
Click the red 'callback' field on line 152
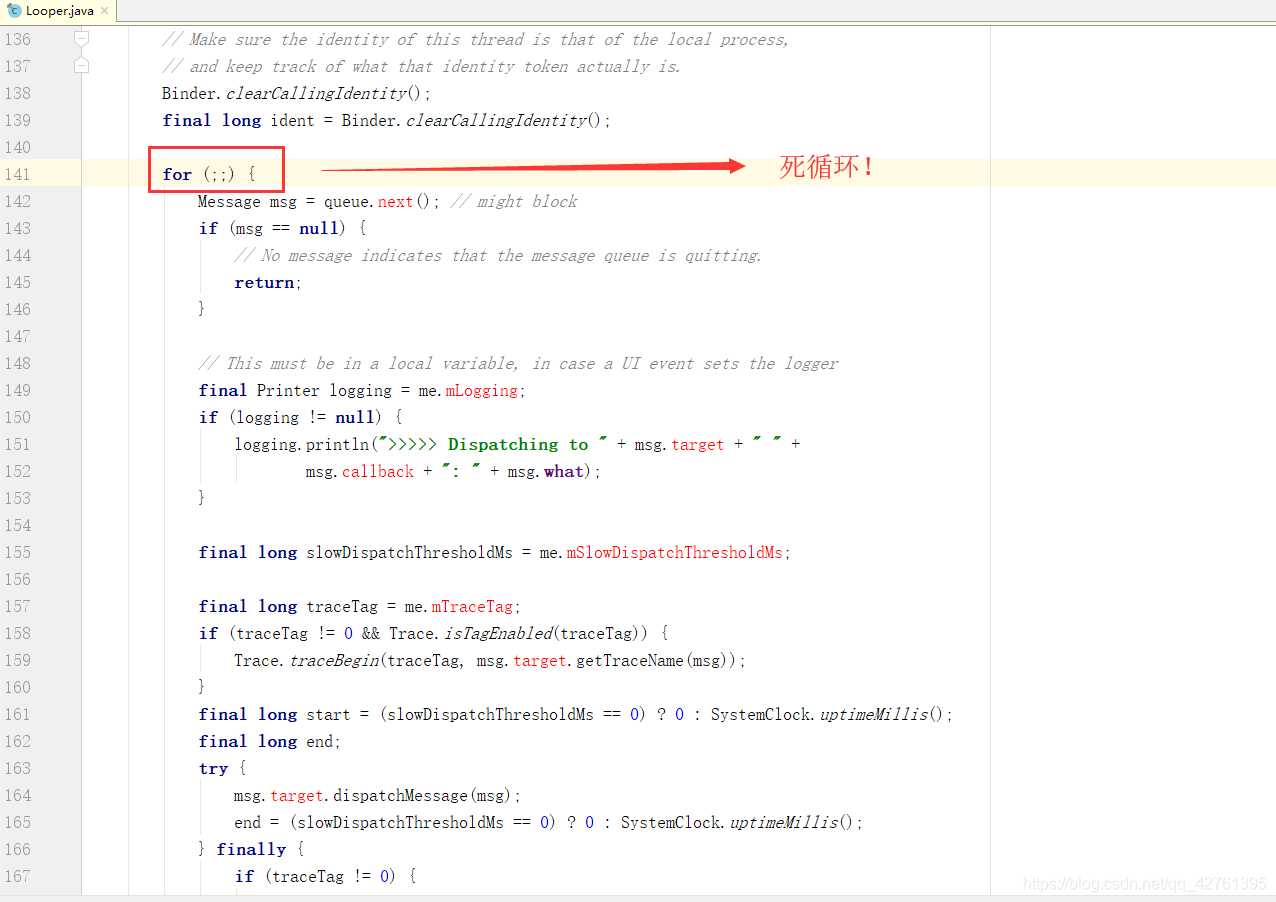pyautogui.click(x=378, y=471)
